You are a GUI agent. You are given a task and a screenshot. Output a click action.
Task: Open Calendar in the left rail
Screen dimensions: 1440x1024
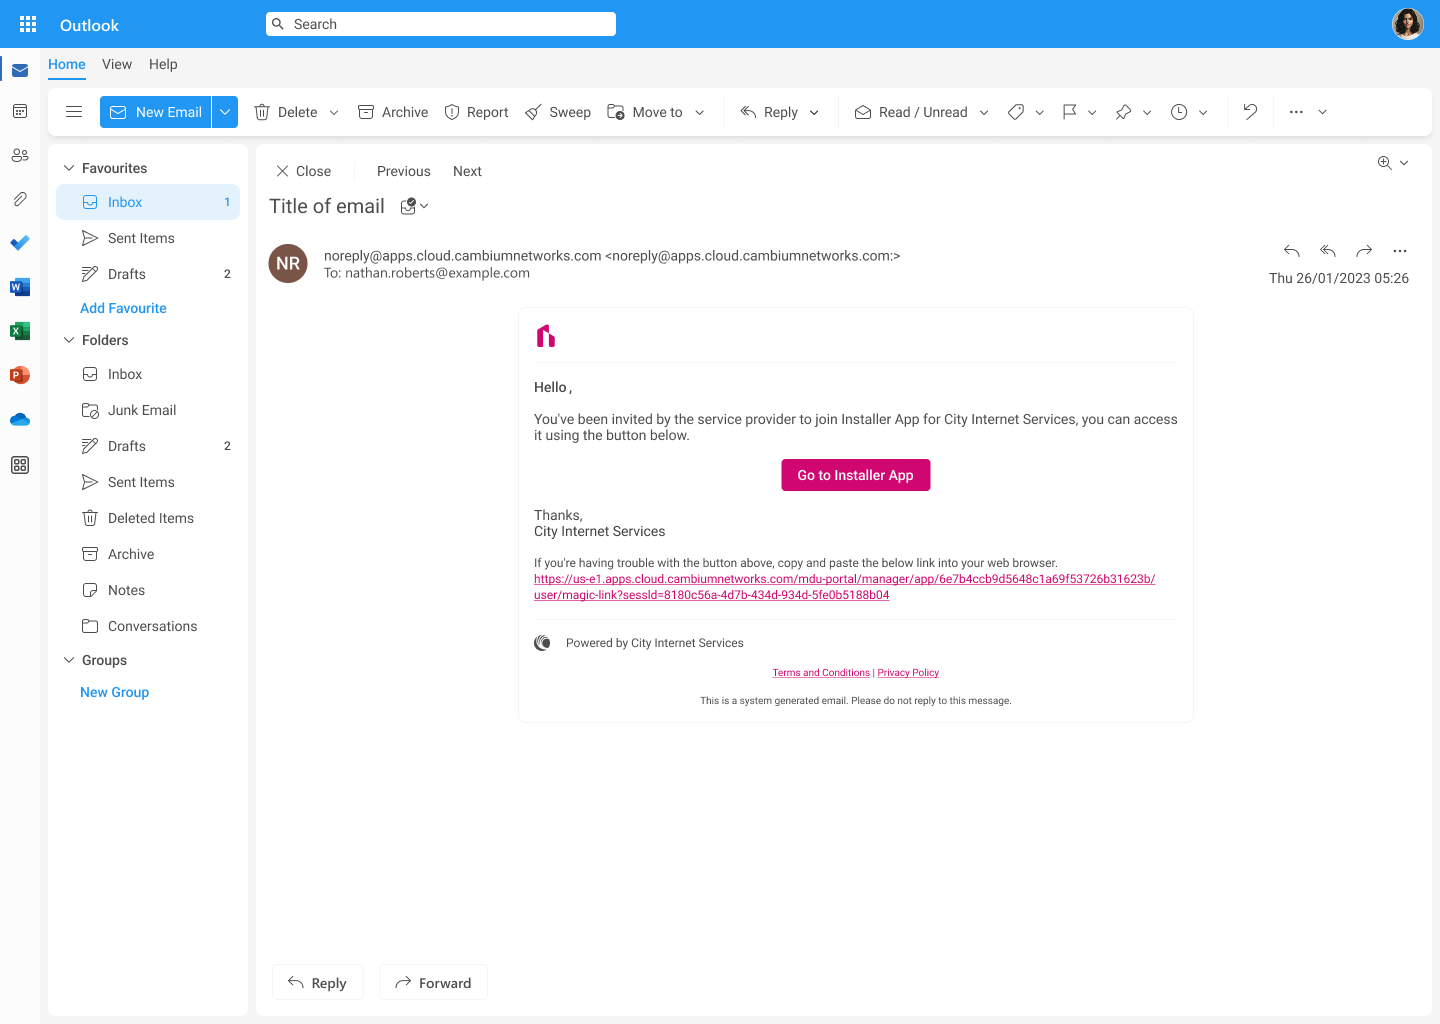tap(20, 111)
